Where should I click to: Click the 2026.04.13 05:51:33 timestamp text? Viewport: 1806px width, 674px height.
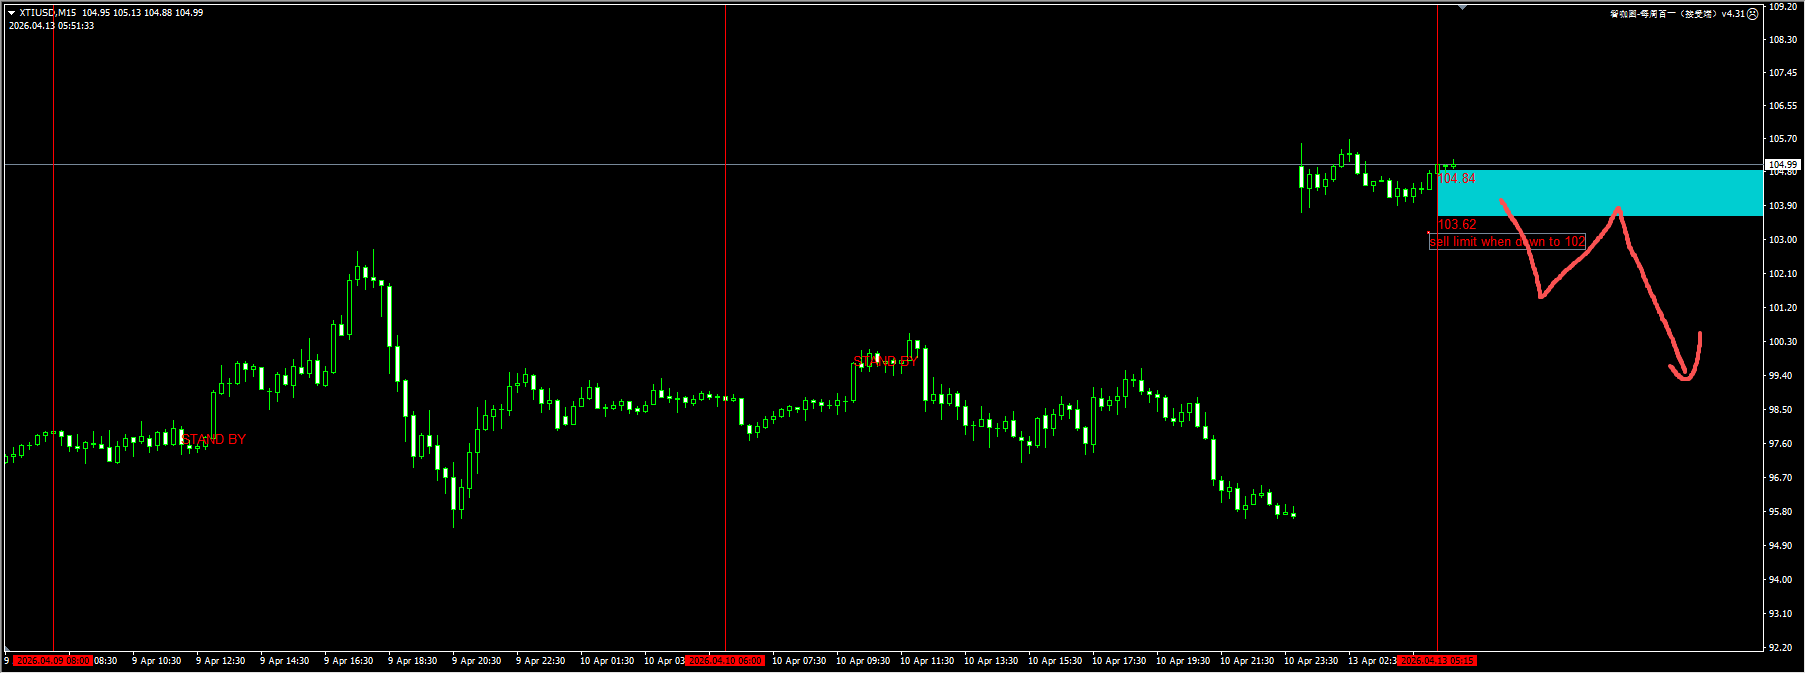click(52, 26)
